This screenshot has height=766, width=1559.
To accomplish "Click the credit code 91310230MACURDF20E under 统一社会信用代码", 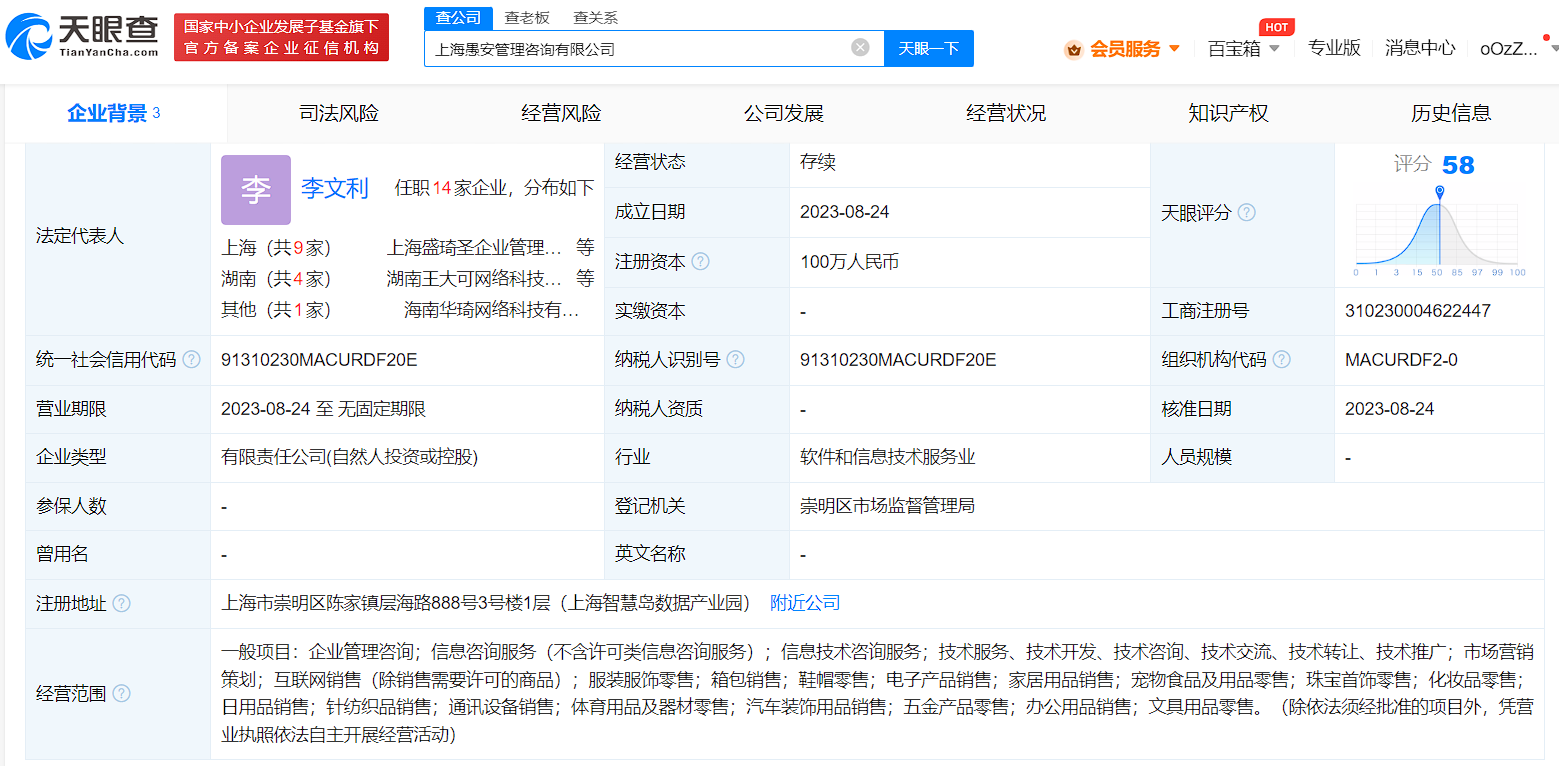I will (319, 359).
